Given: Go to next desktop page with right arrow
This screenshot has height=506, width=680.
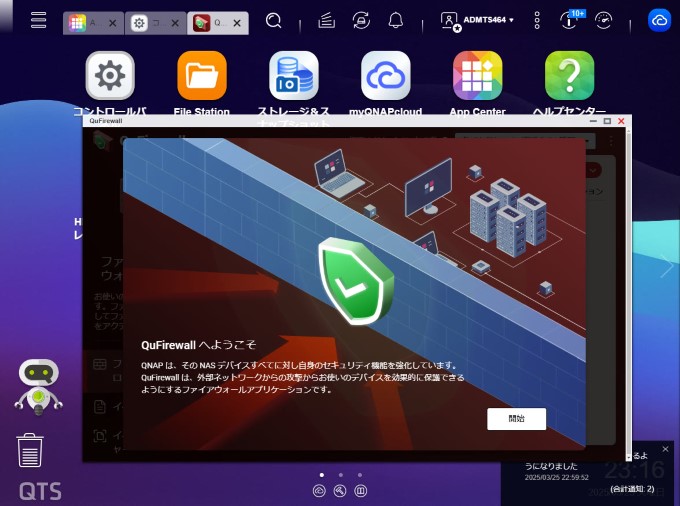Looking at the screenshot, I should (667, 266).
